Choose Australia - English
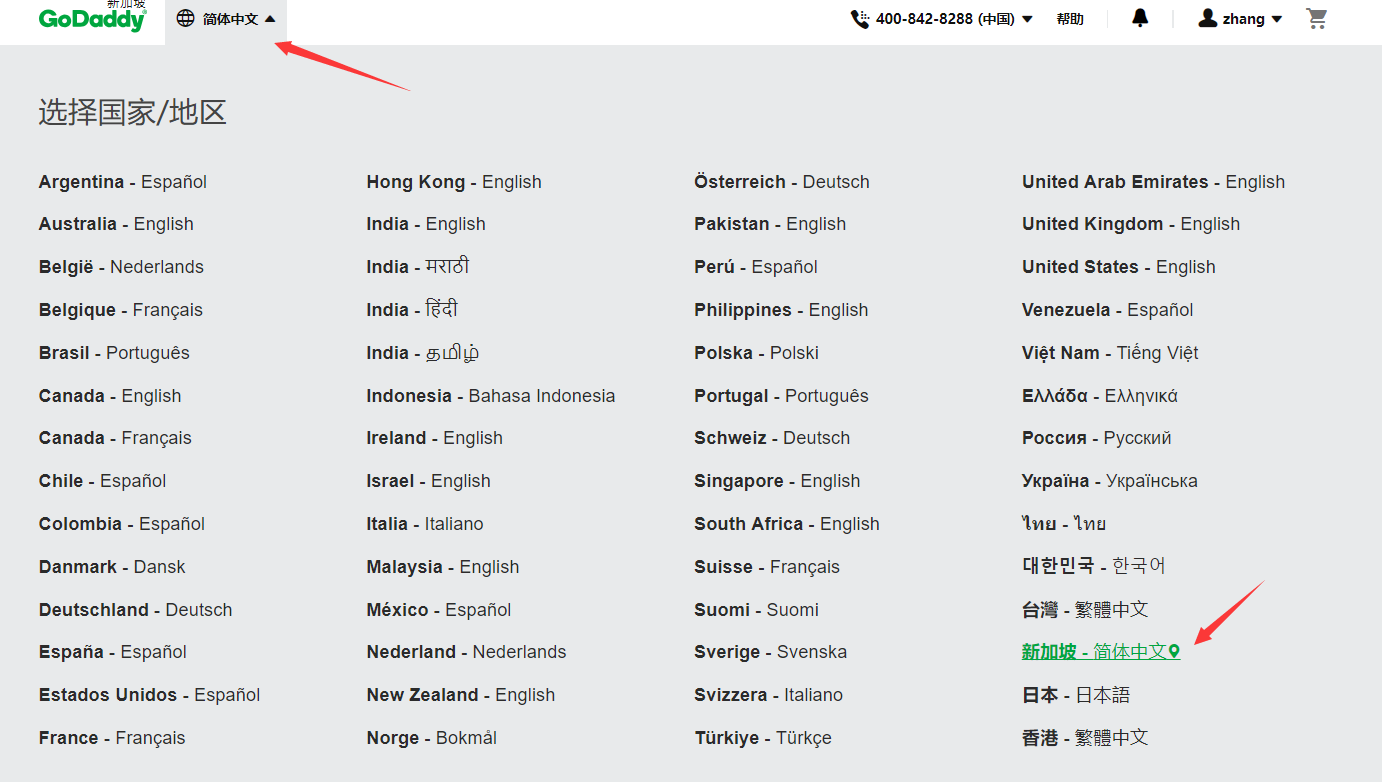1382x782 pixels. click(x=116, y=224)
